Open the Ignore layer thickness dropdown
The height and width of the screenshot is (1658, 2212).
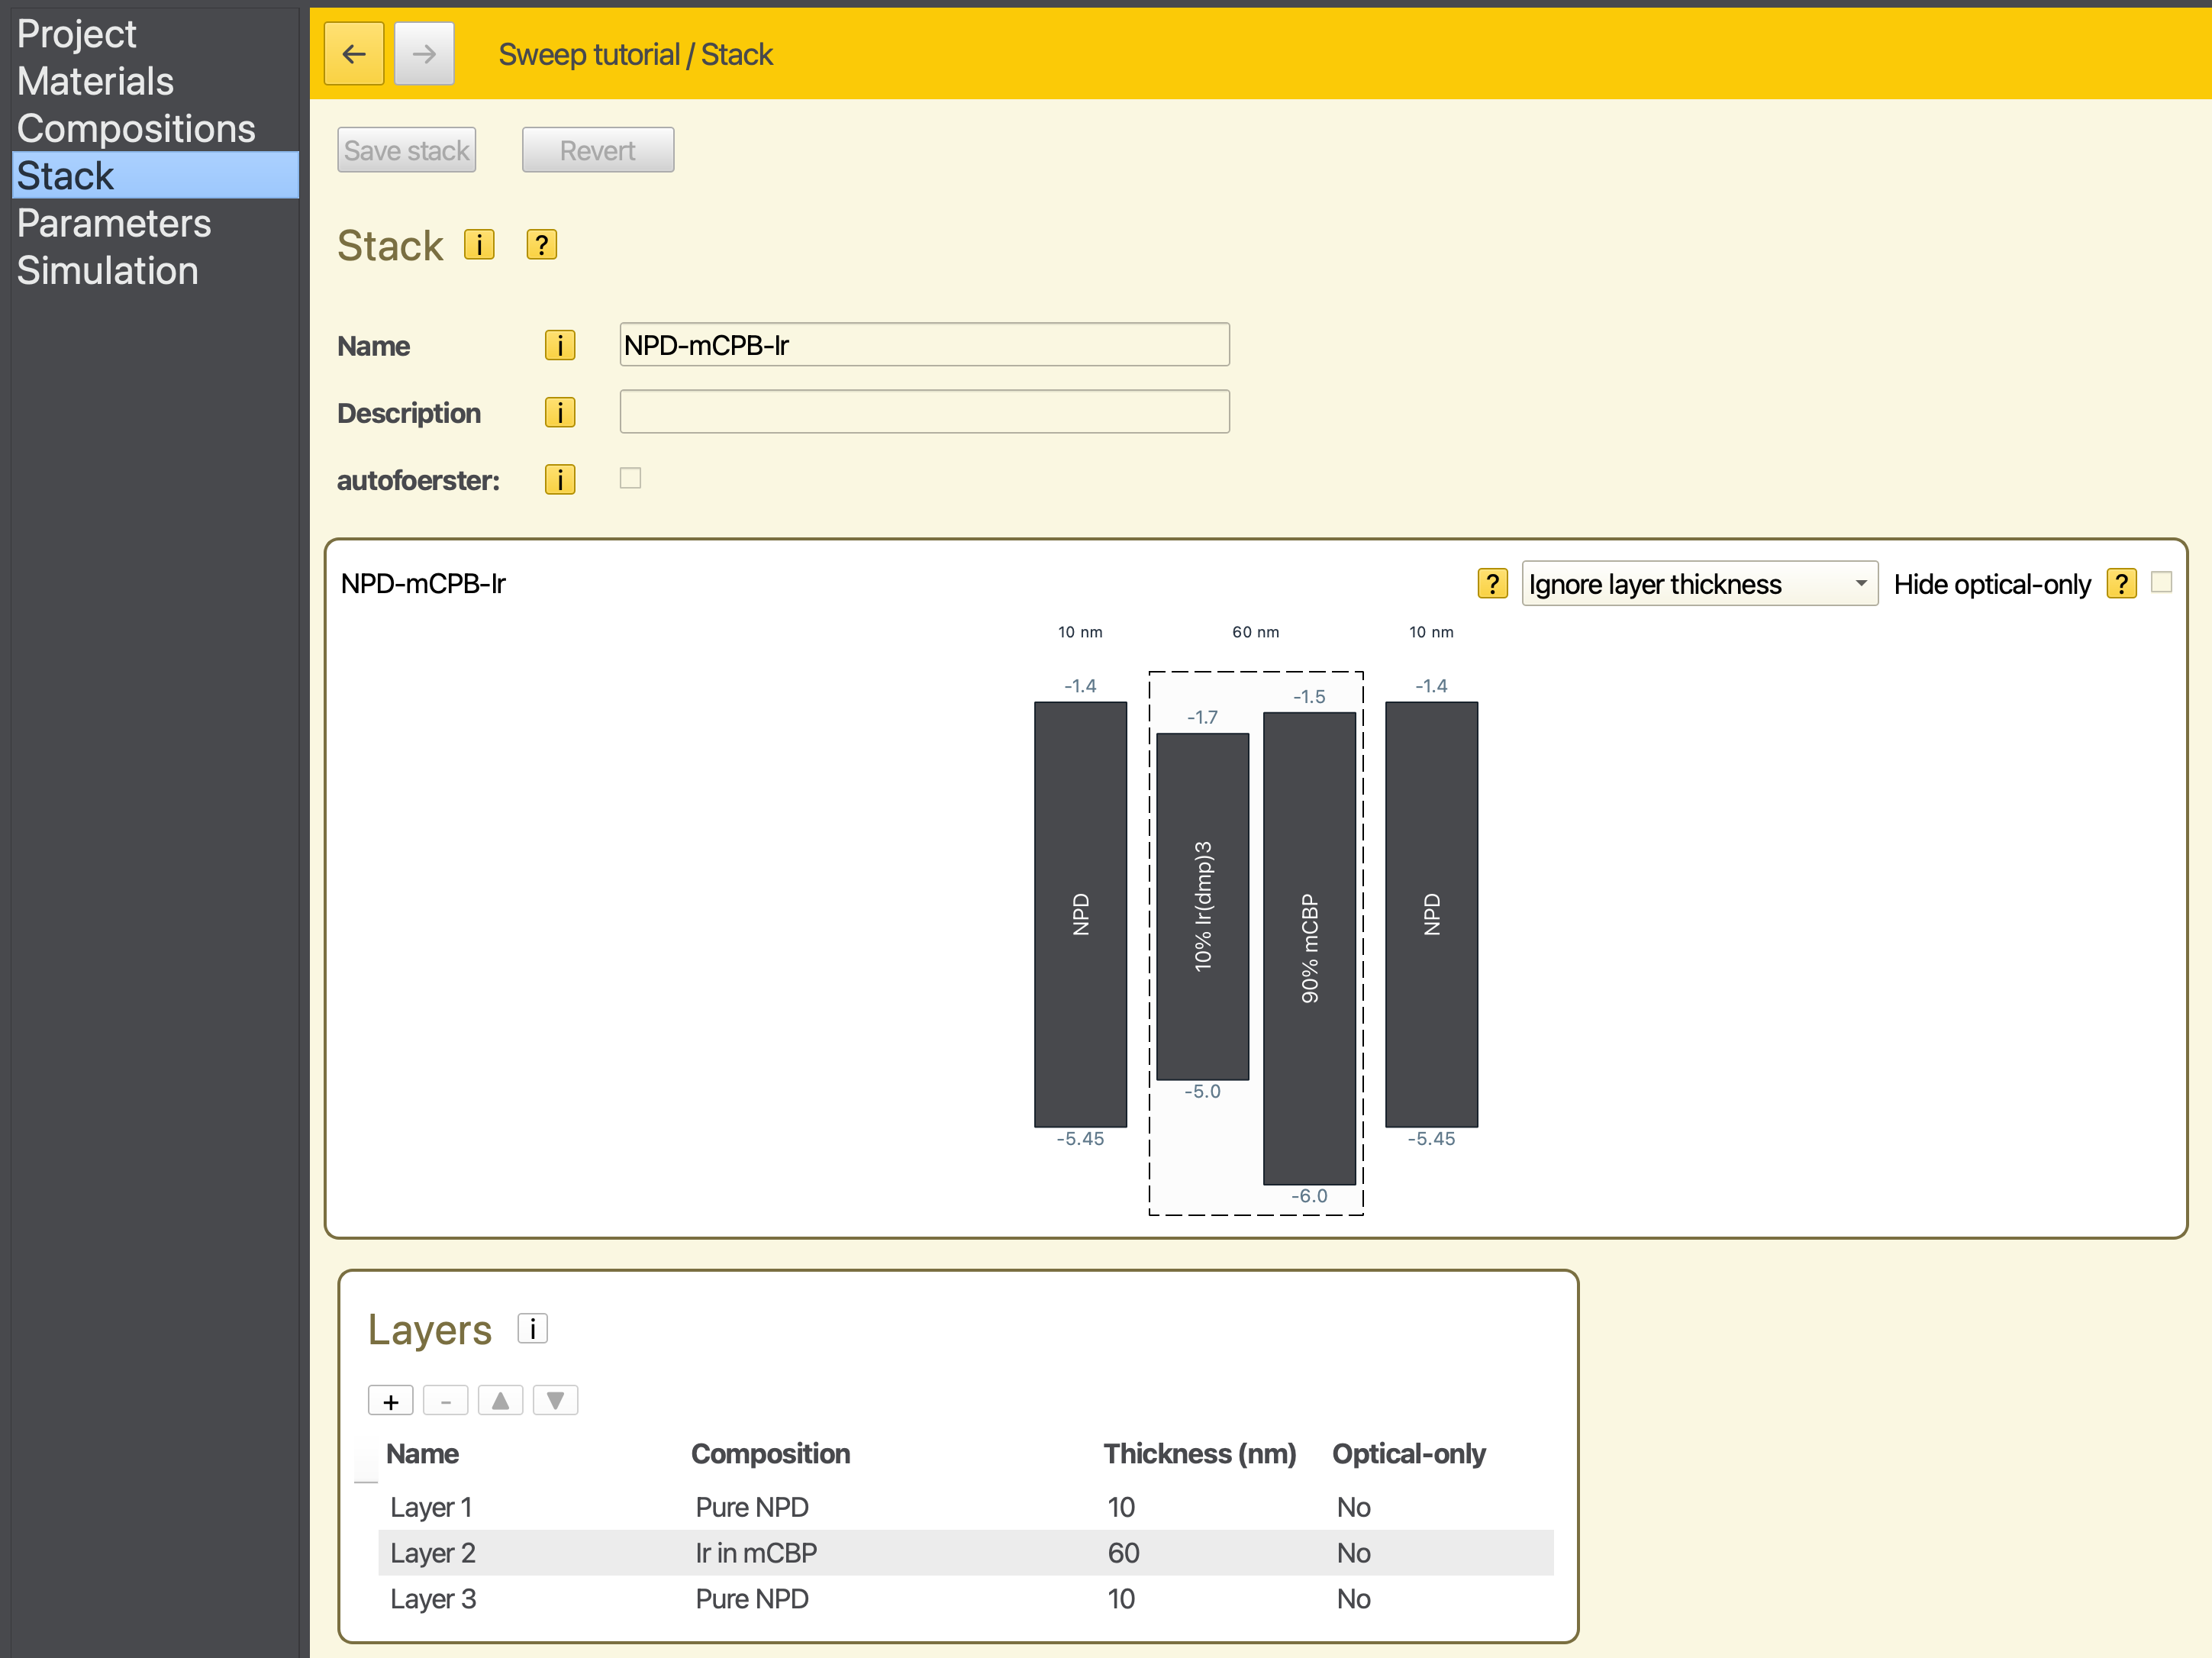click(1698, 584)
